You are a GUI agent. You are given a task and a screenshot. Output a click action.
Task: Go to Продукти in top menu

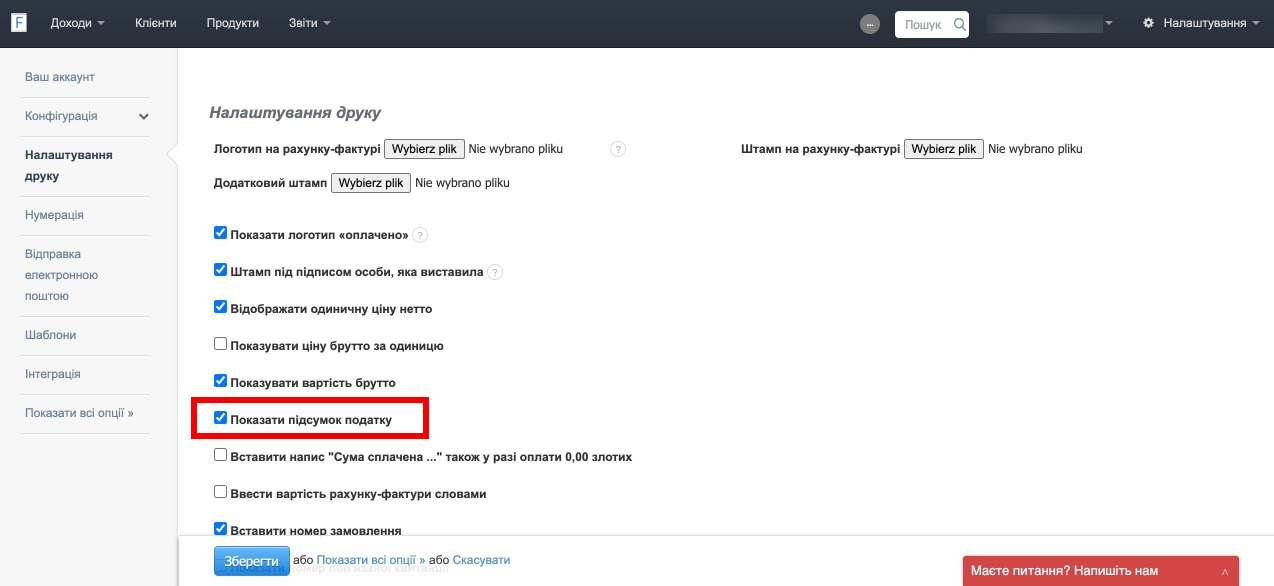tap(233, 23)
